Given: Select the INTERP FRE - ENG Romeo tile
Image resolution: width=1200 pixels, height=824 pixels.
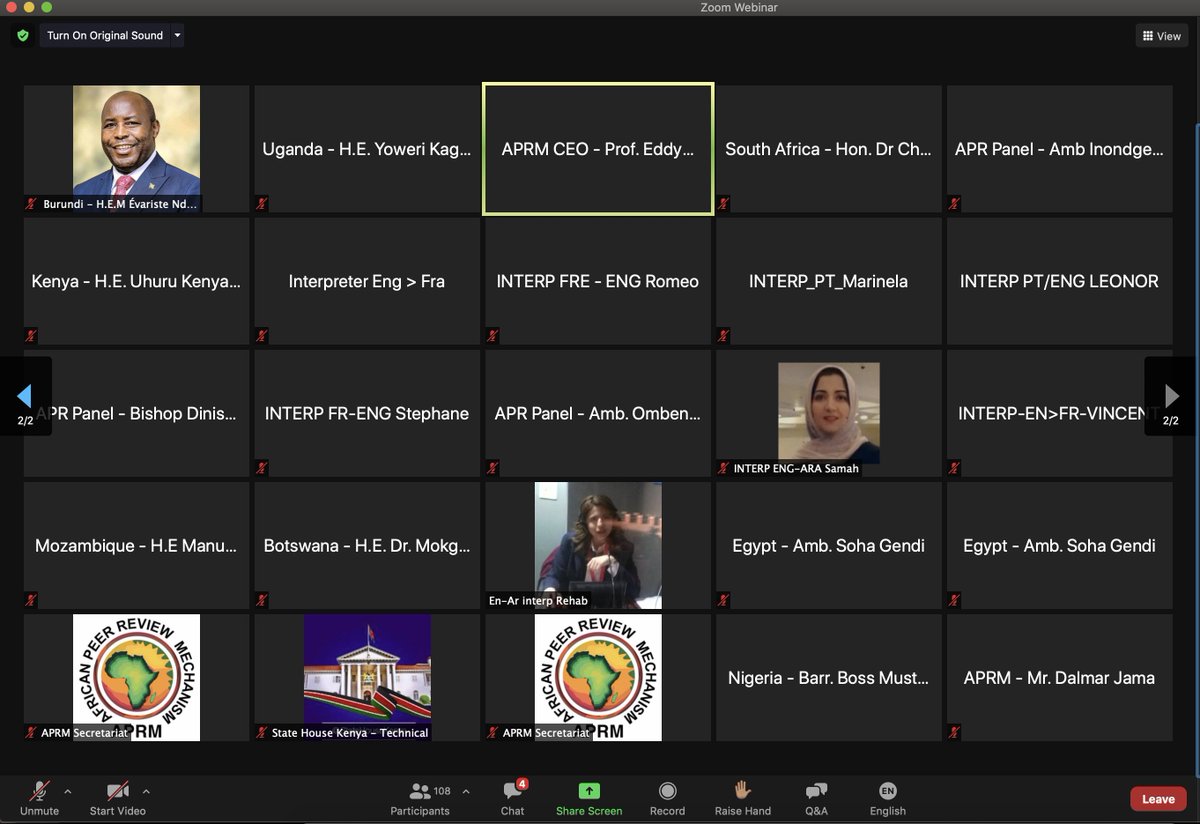Looking at the screenshot, I should pos(598,281).
